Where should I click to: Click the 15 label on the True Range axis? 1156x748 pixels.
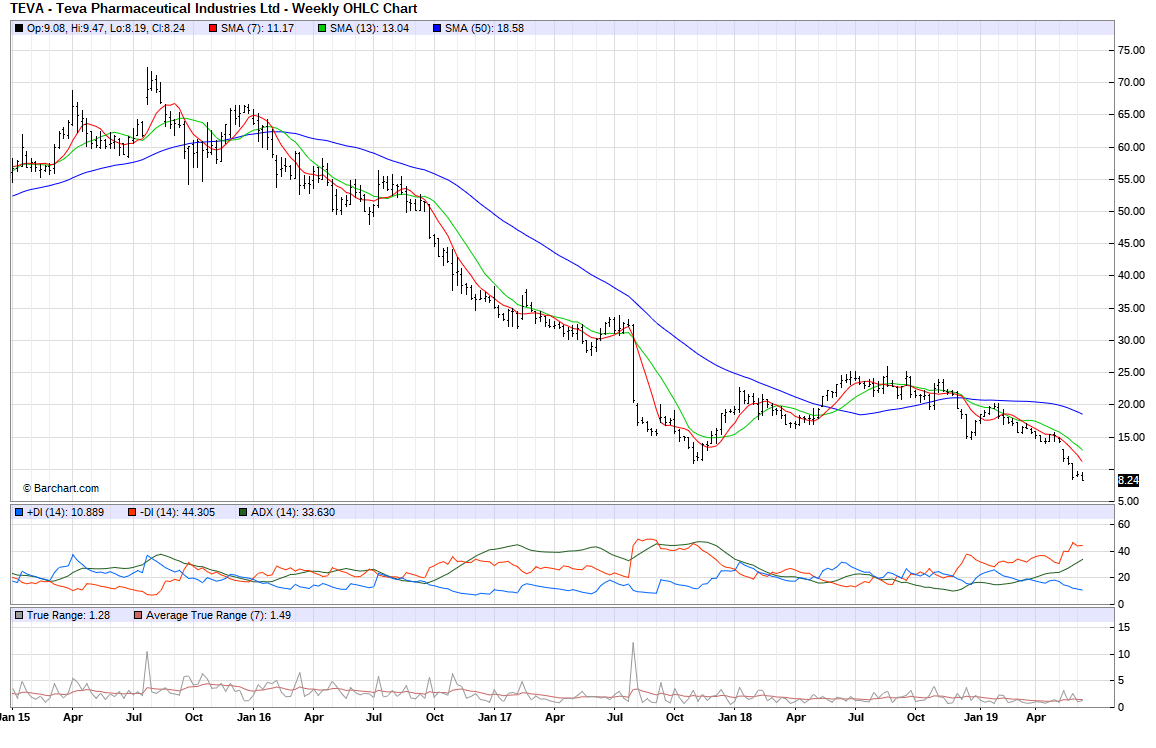point(1124,628)
